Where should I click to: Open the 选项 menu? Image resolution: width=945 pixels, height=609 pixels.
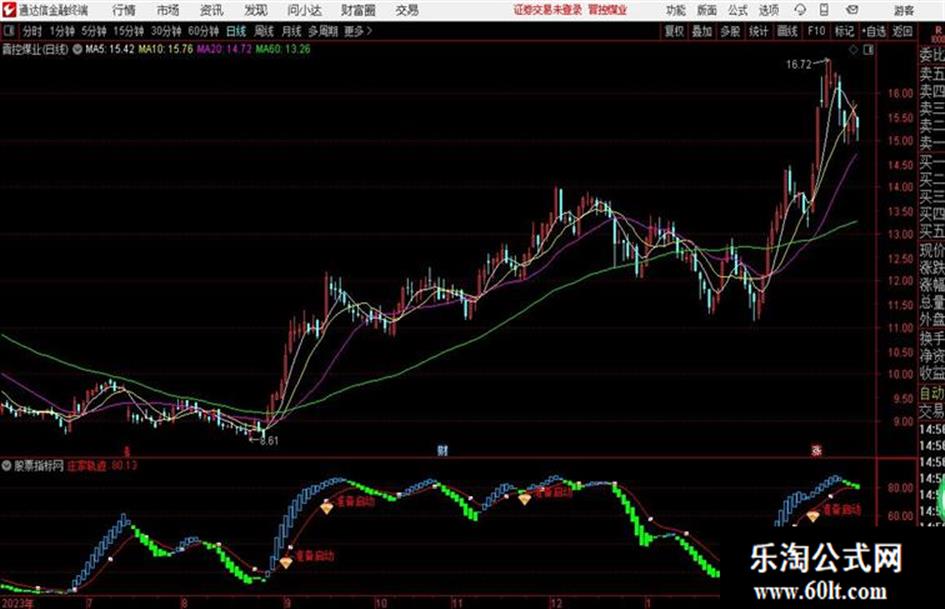pos(768,10)
